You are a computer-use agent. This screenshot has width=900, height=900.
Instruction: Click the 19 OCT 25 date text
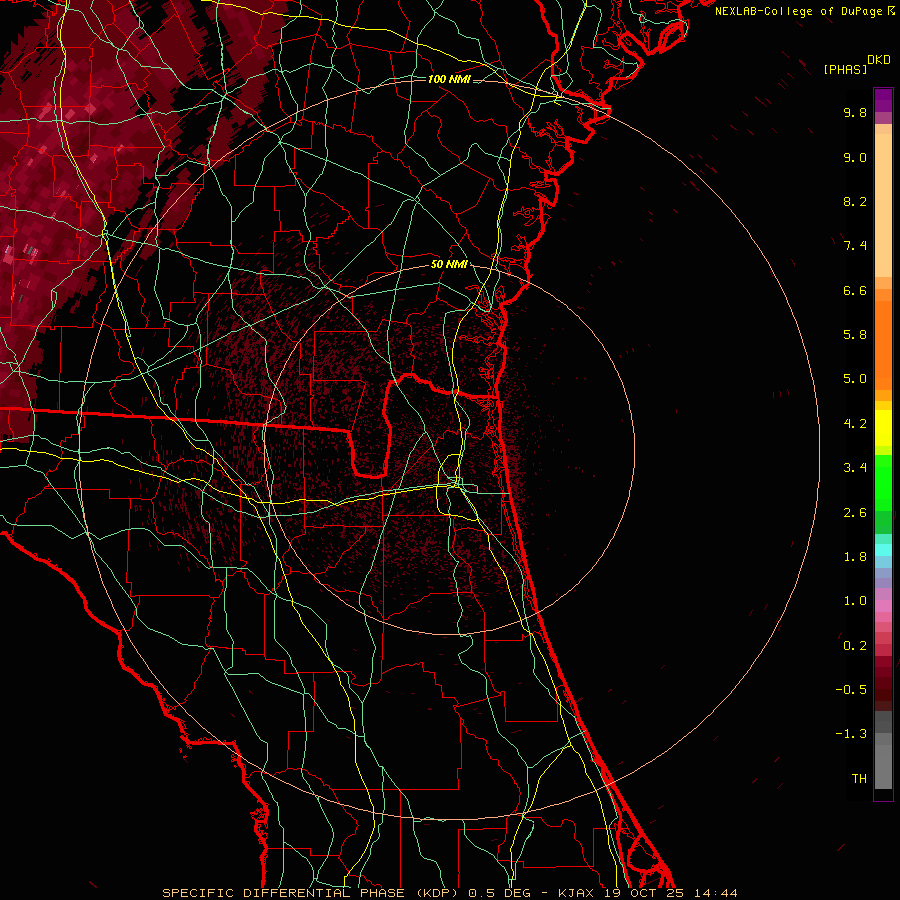click(643, 893)
